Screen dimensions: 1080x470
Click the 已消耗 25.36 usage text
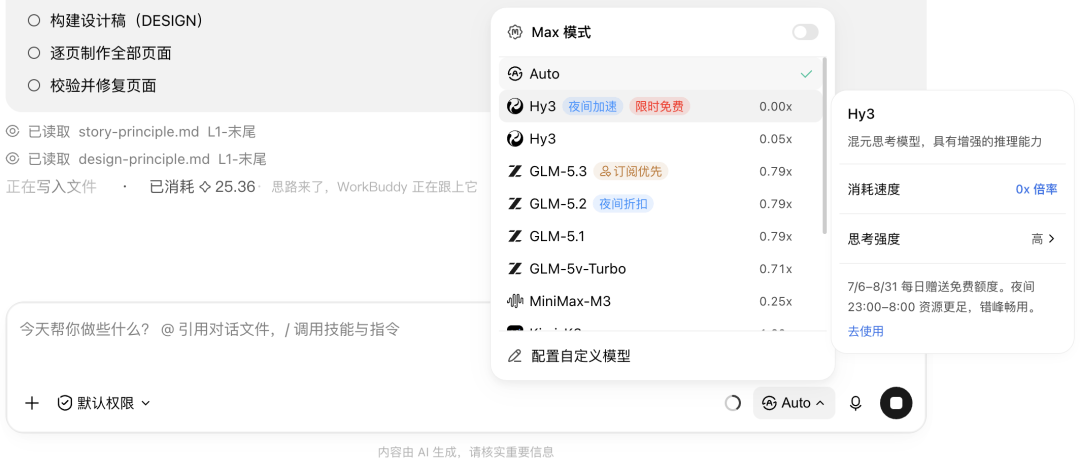pyautogui.click(x=202, y=187)
